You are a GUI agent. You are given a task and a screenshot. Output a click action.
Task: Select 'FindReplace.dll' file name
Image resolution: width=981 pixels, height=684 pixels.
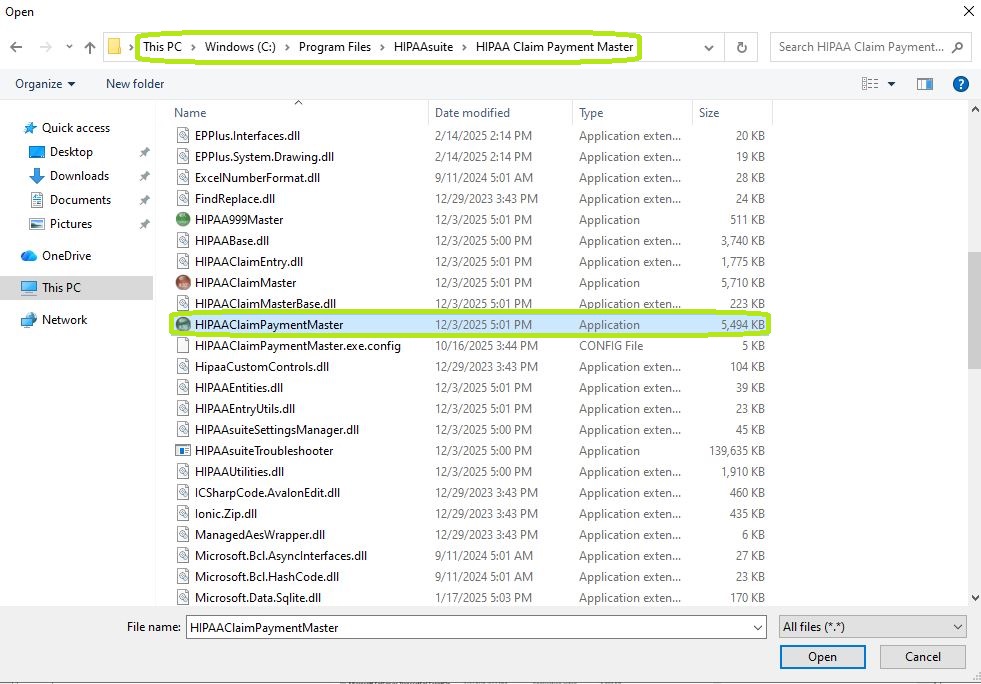(x=235, y=199)
